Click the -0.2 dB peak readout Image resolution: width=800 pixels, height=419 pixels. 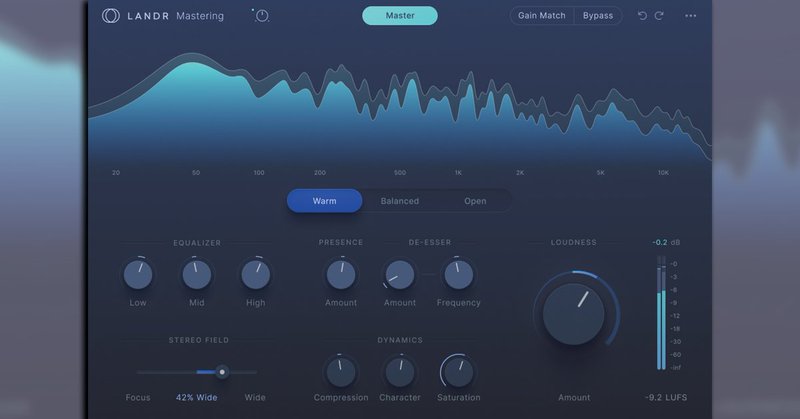666,242
